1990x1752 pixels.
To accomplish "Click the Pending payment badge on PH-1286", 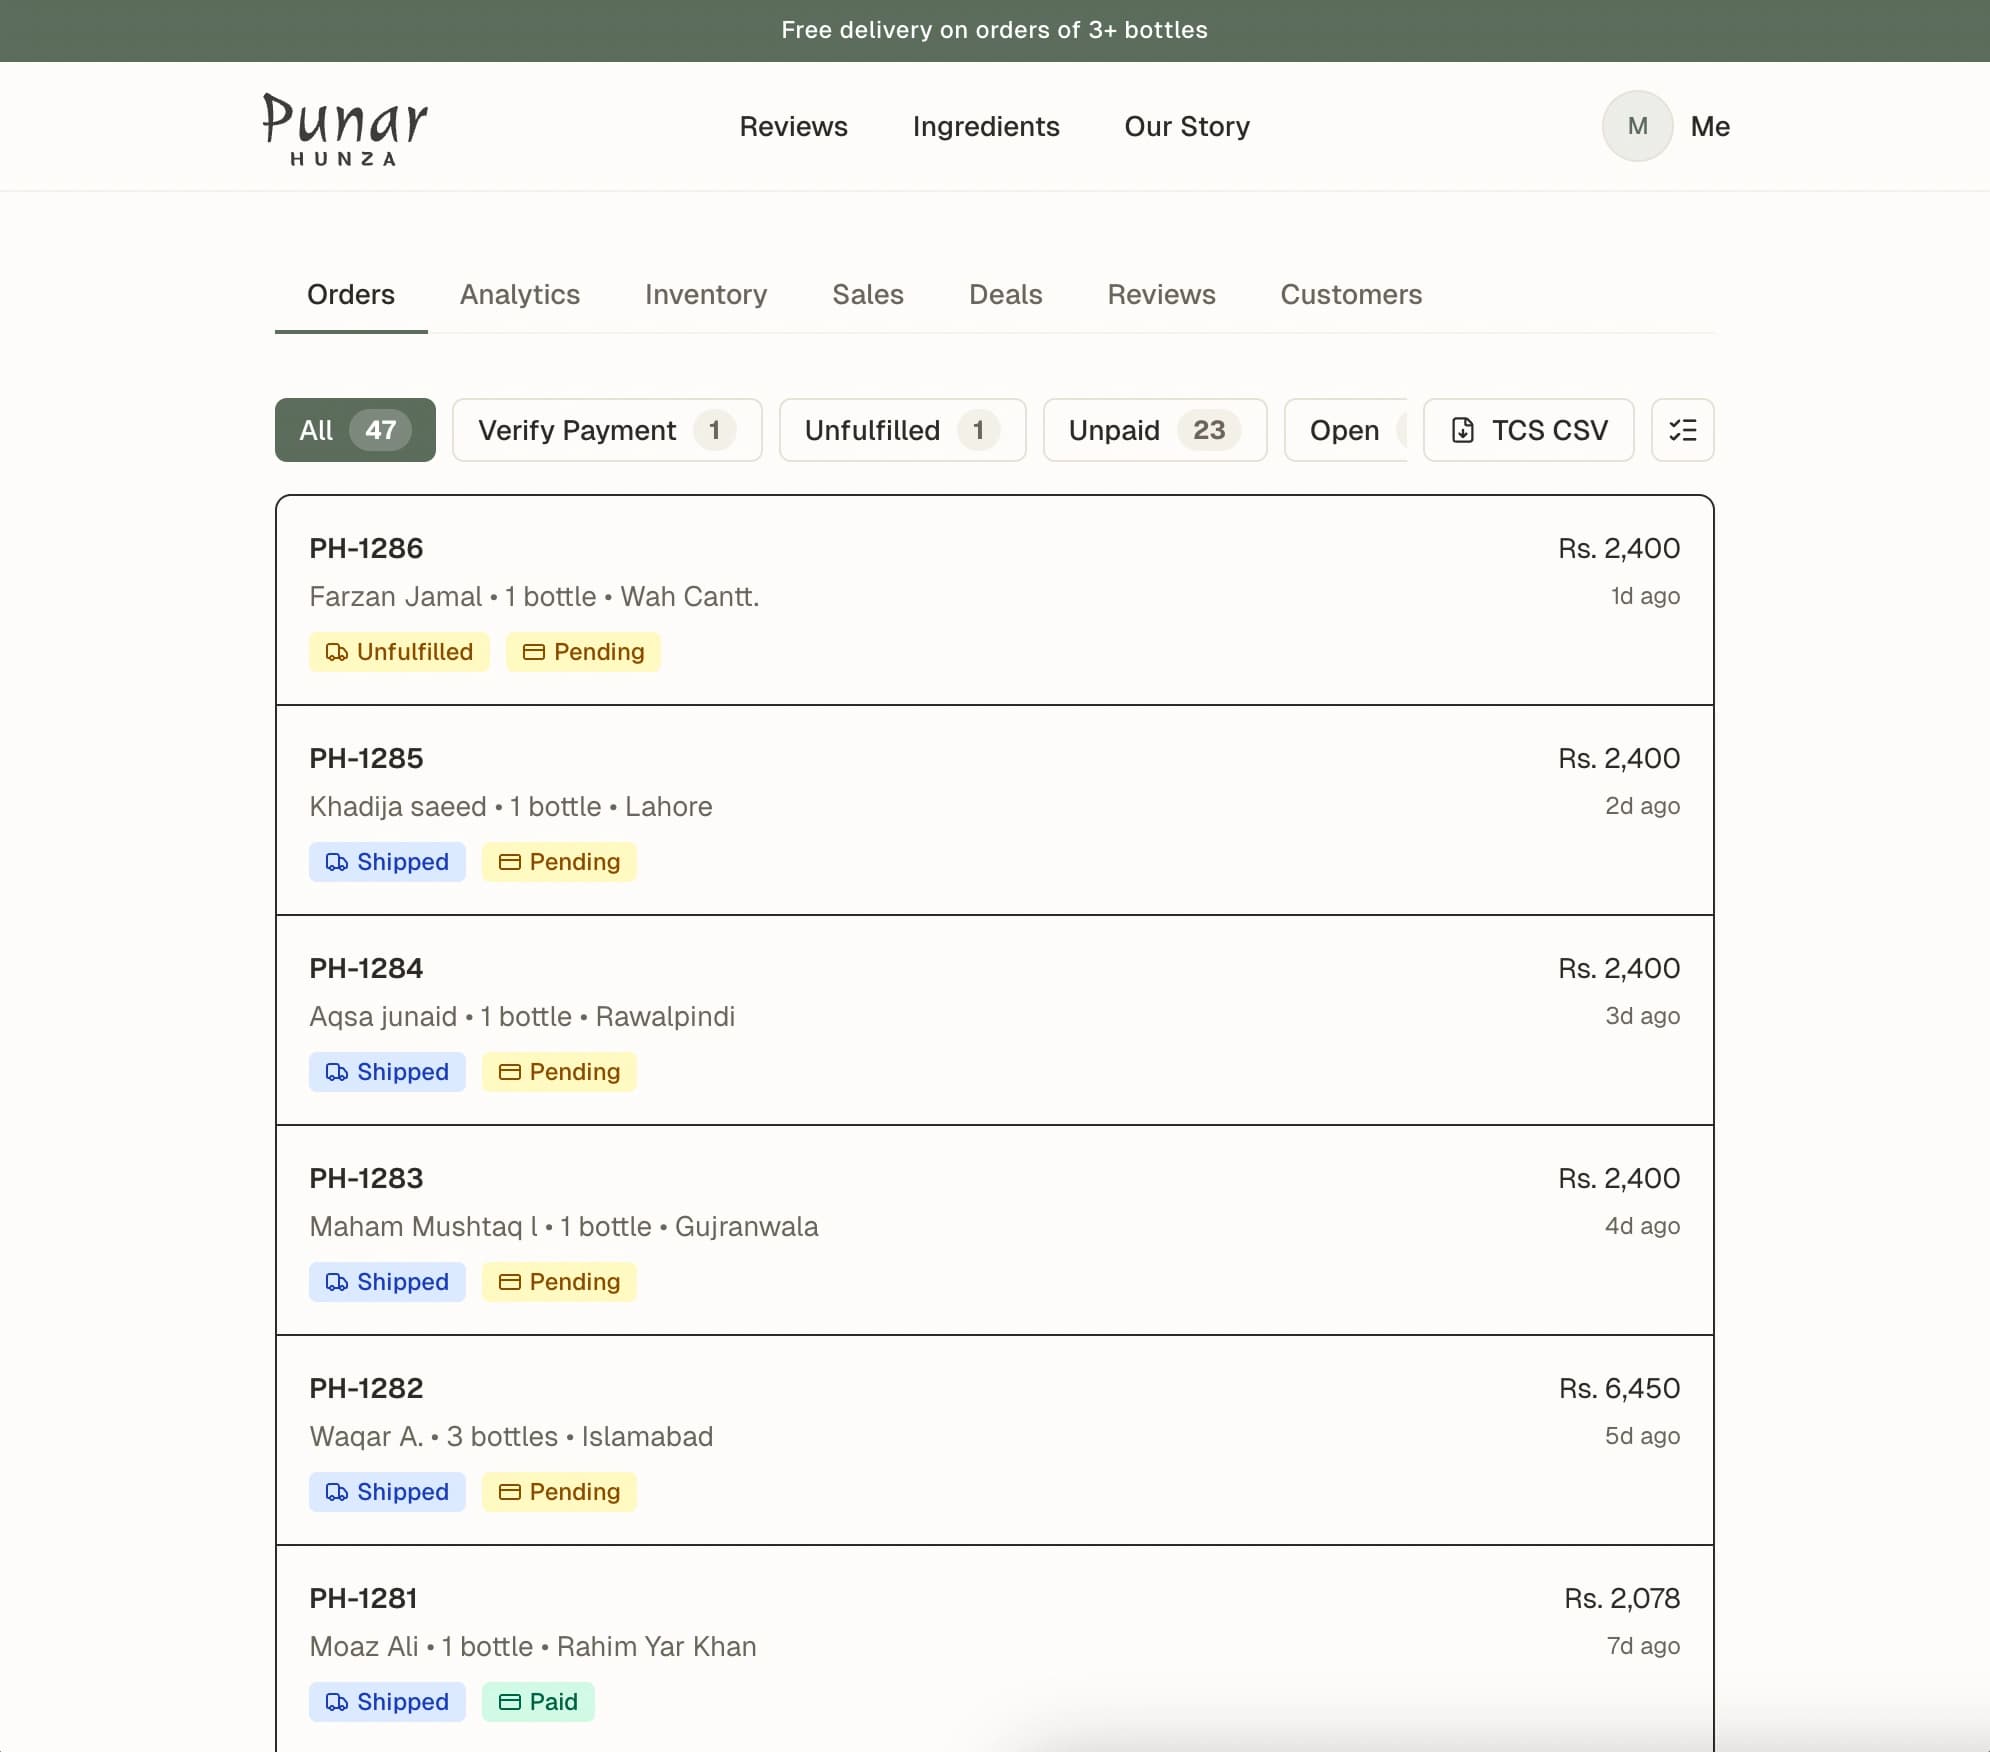I will tap(583, 652).
